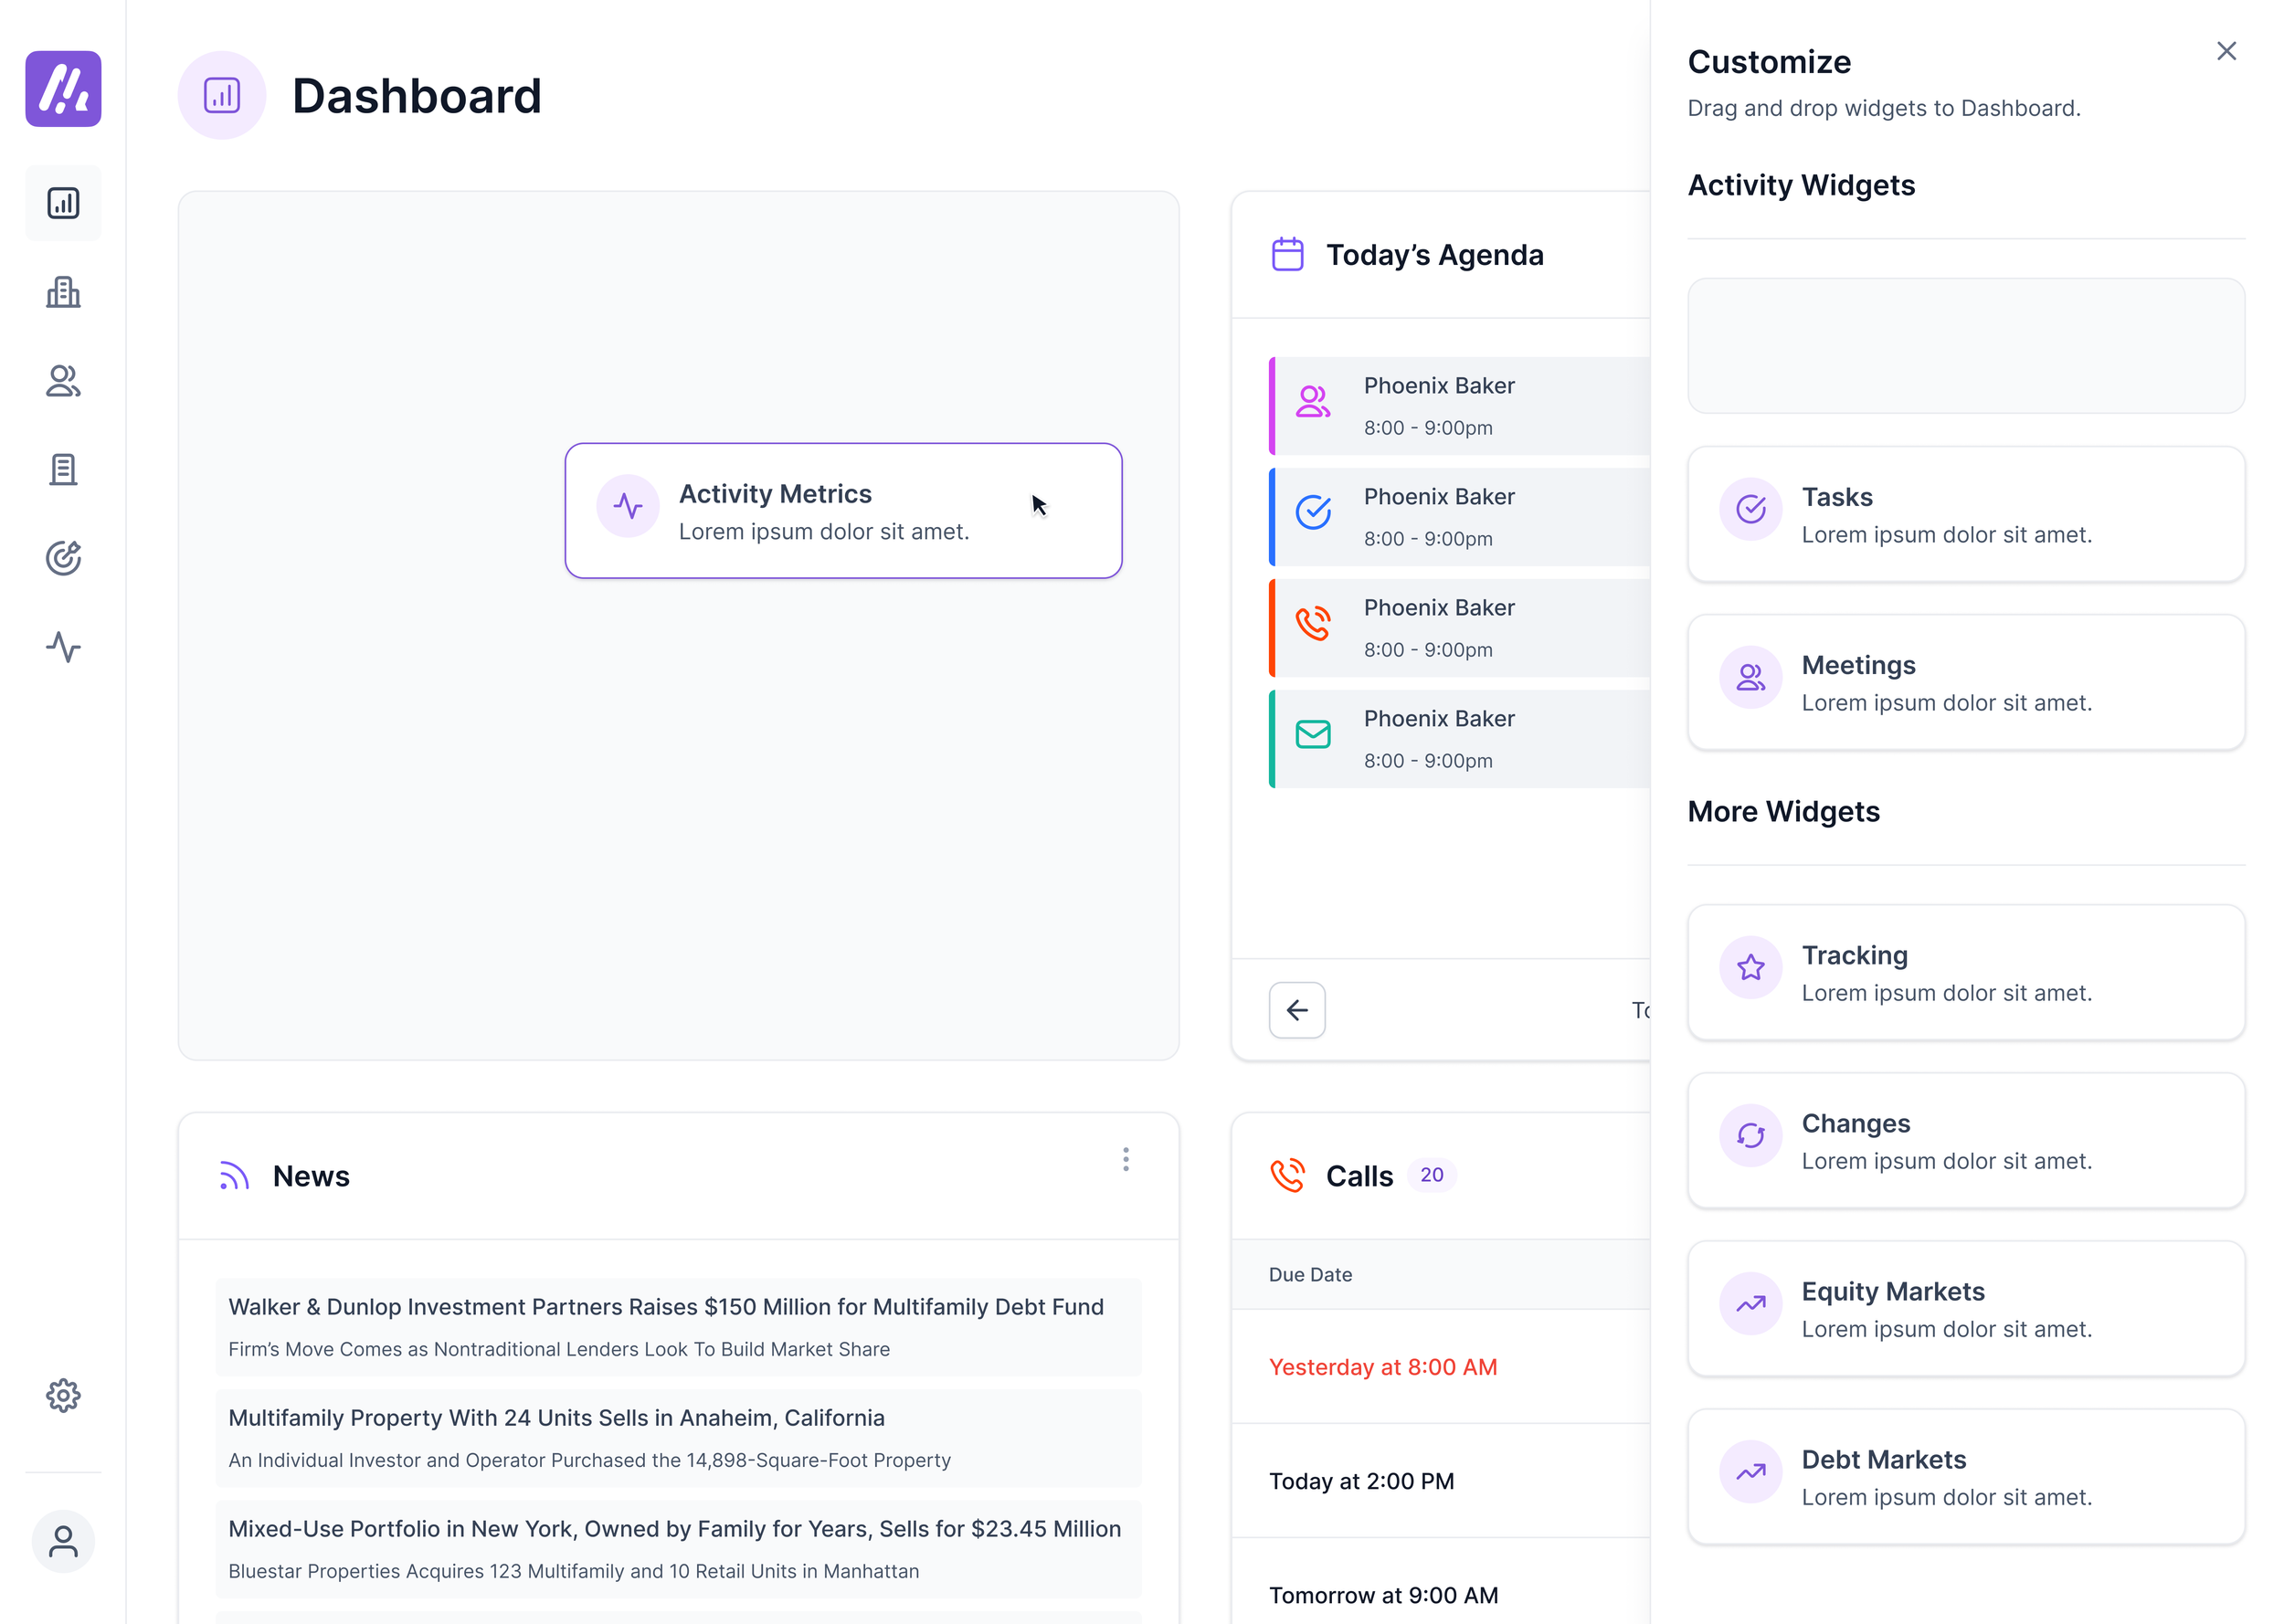Viewport: 2284px width, 1624px height.
Task: Close the Customize panel
Action: click(x=2226, y=51)
